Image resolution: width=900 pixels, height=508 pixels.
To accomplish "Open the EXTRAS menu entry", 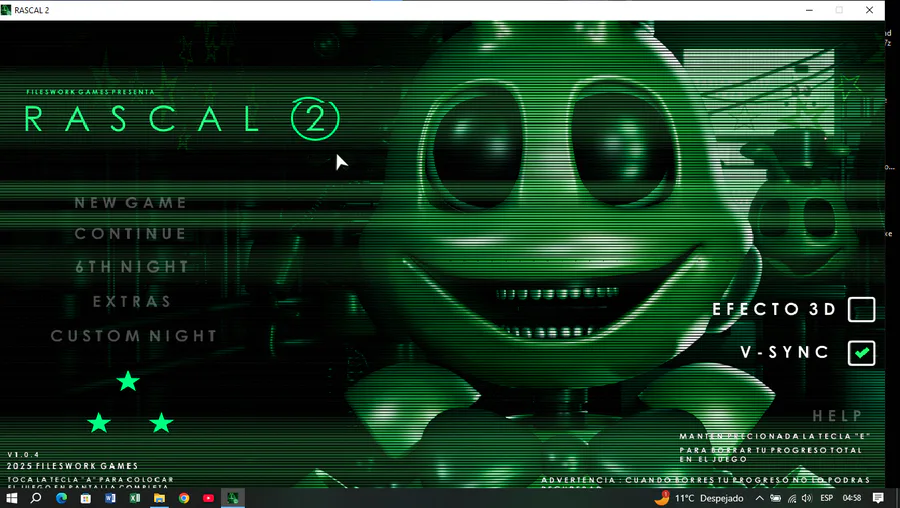I will (132, 301).
